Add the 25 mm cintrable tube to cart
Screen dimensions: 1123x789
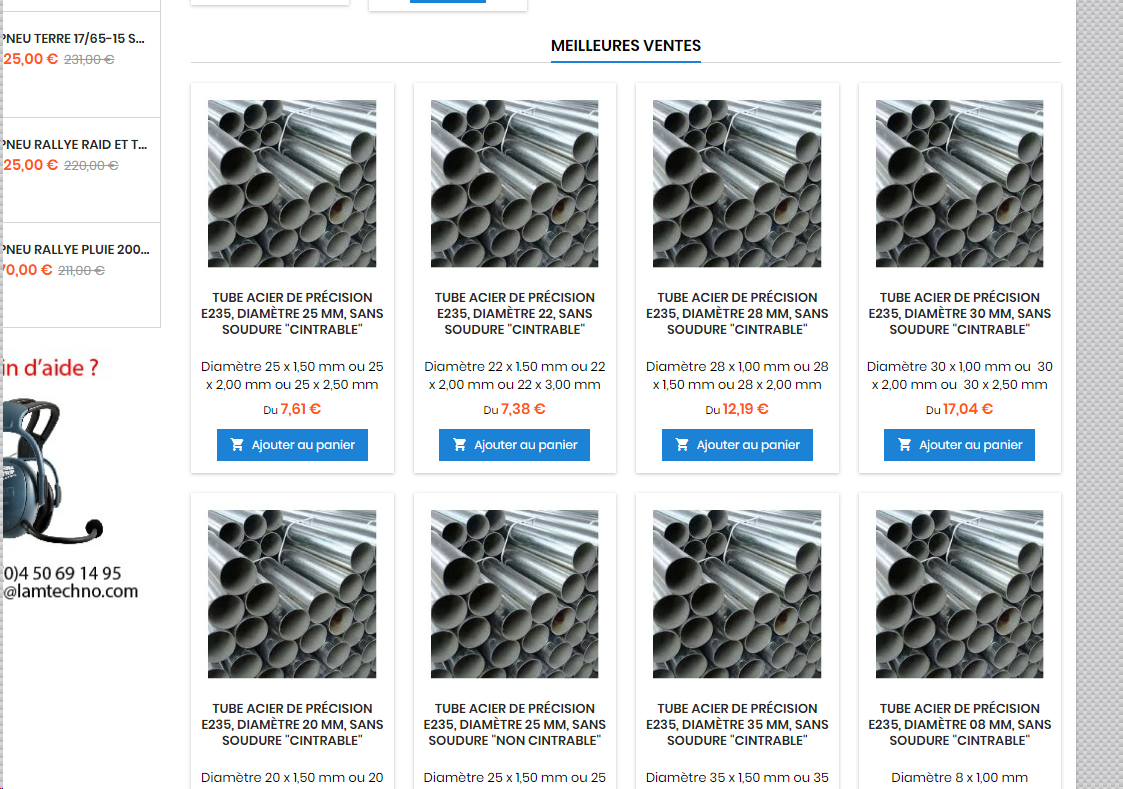coord(292,445)
